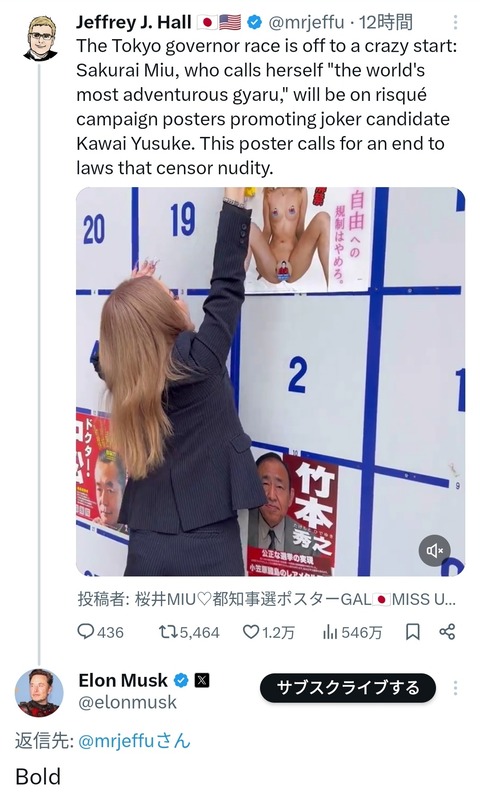The height and width of the screenshot is (800, 480).
Task: Open the three-dot menu on Jeffrey's tweet
Action: click(455, 22)
